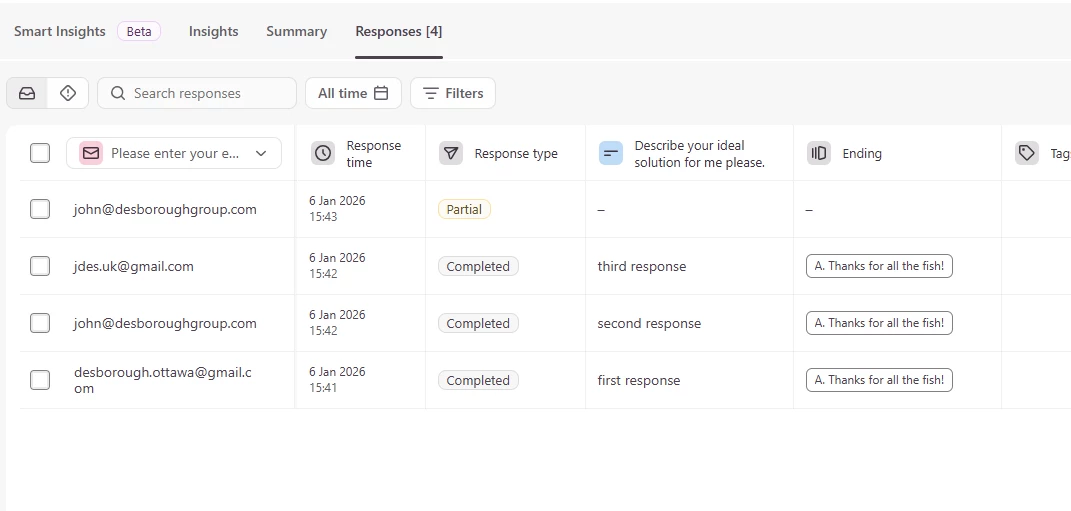Open the Filters menu

coord(453,93)
